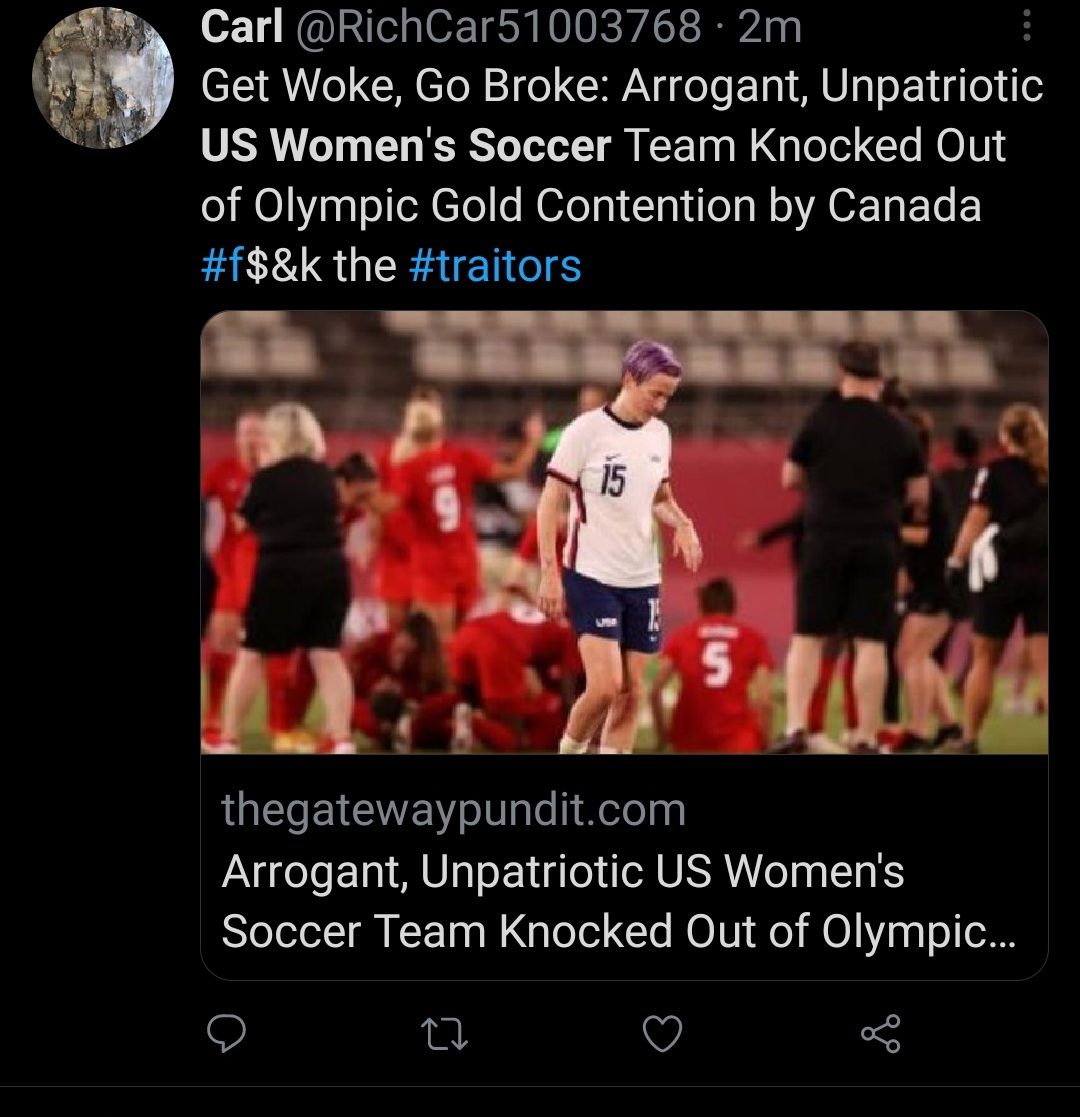Open the three-dot more options menu

1027,29
